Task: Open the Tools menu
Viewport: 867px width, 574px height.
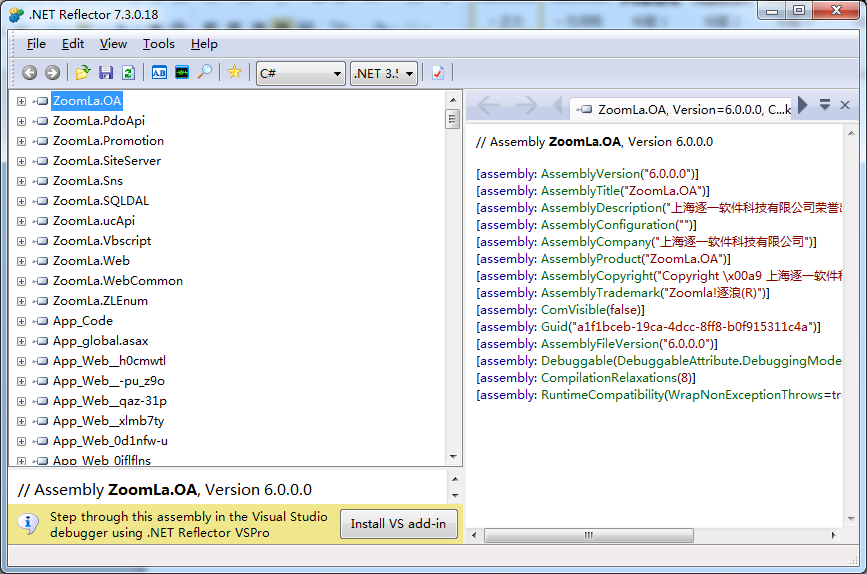Action: tap(158, 44)
